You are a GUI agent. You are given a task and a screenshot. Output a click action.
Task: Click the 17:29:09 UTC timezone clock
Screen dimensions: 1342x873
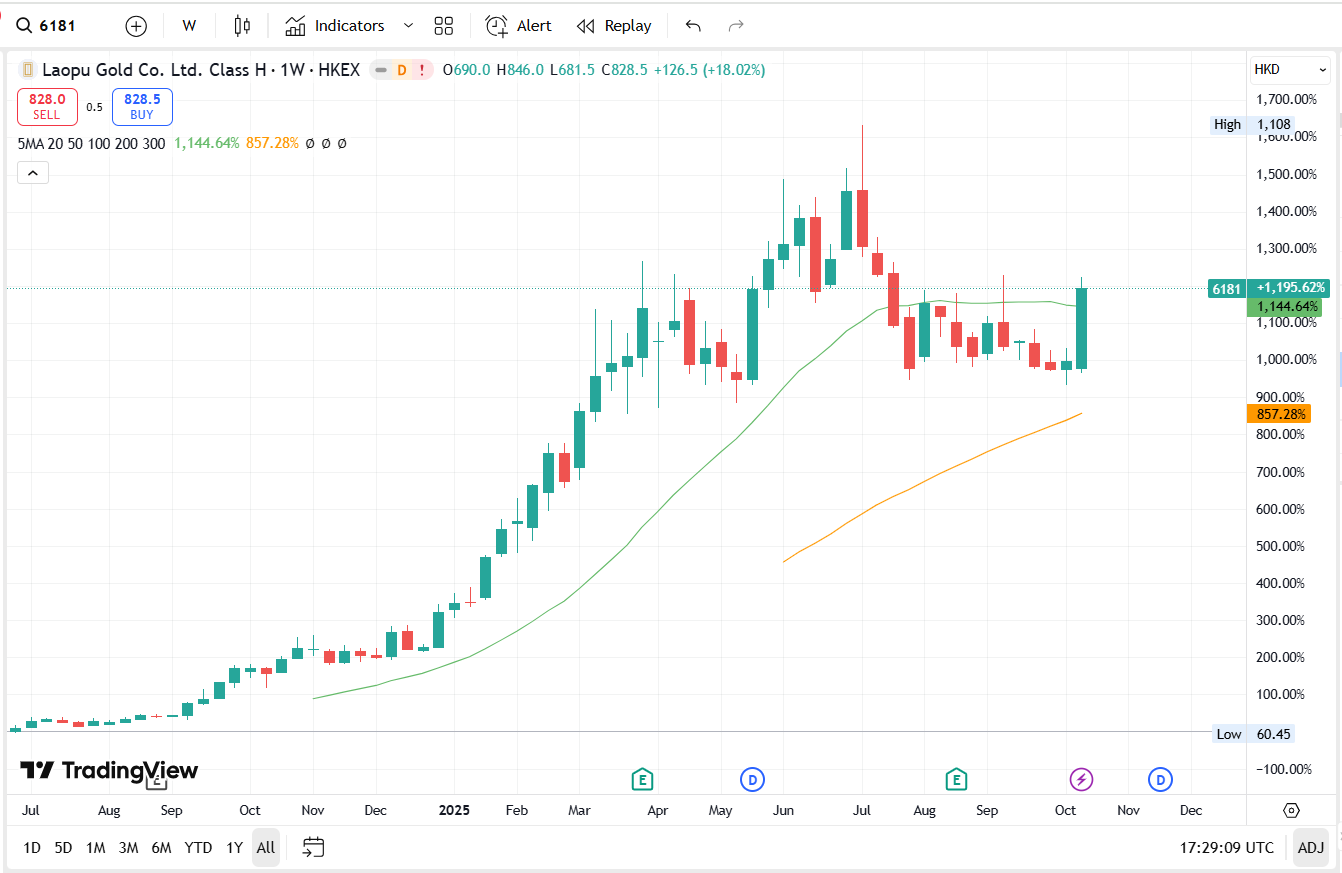point(1226,848)
